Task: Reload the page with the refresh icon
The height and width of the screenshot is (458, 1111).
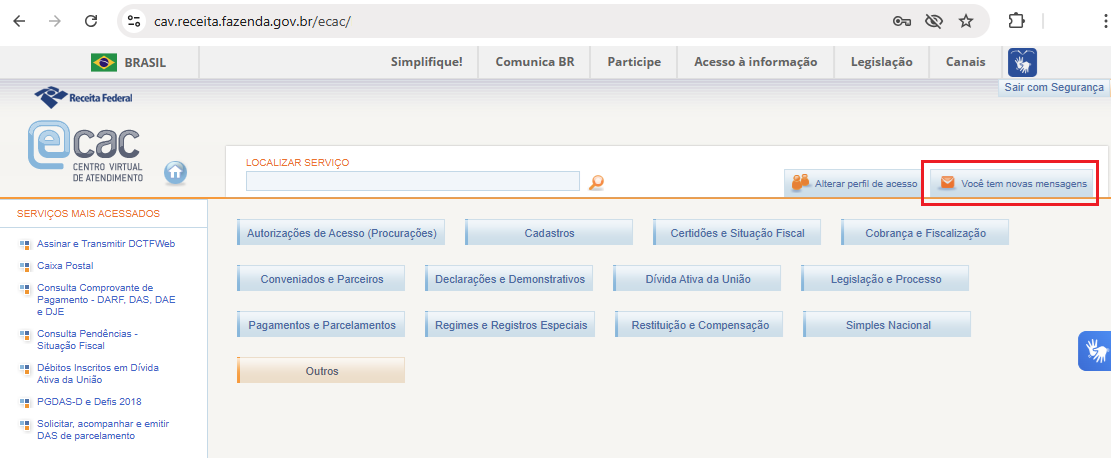Action: pyautogui.click(x=91, y=21)
